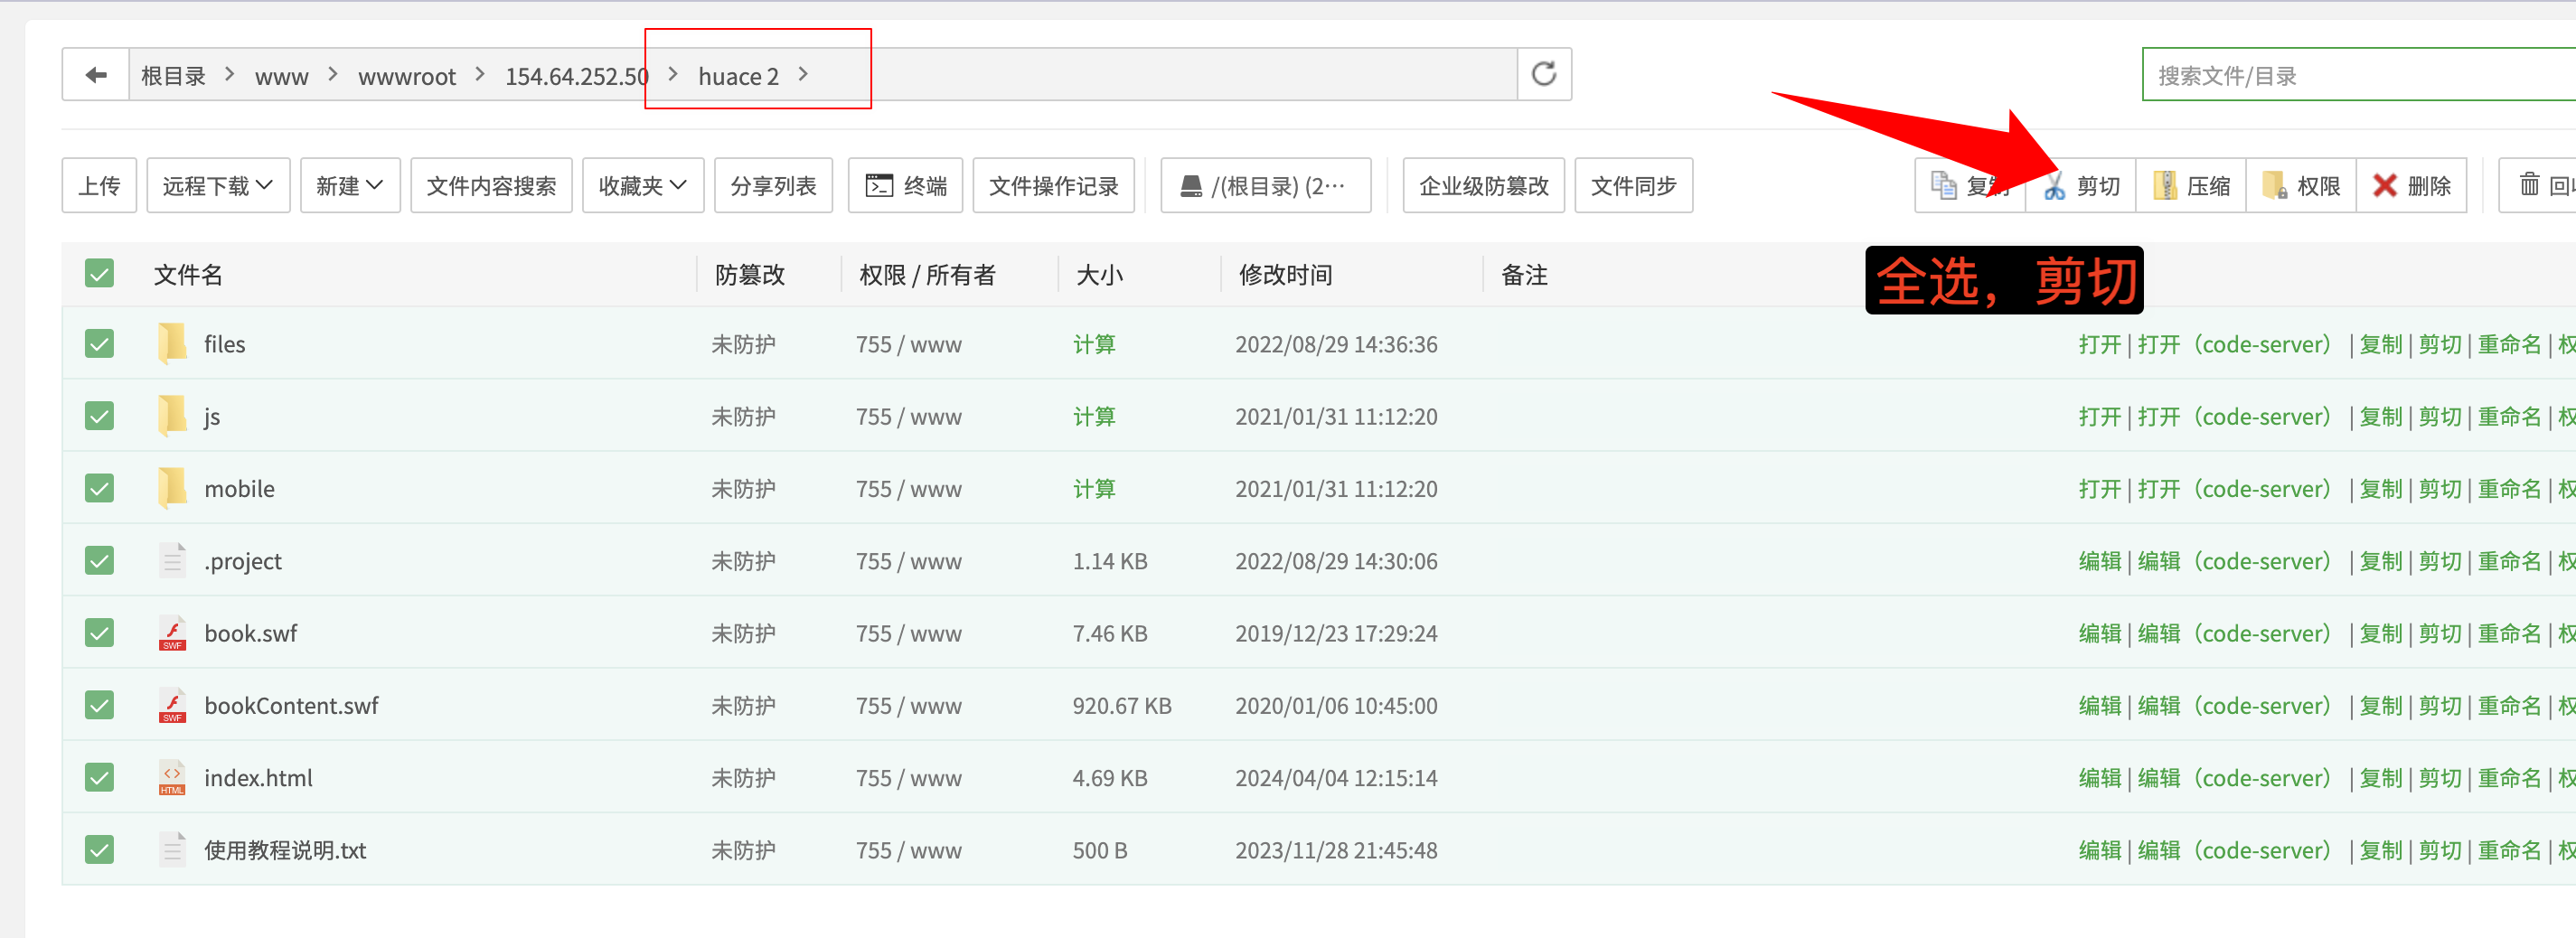Expand the 远程下载 dropdown
The image size is (2576, 938).
(217, 185)
